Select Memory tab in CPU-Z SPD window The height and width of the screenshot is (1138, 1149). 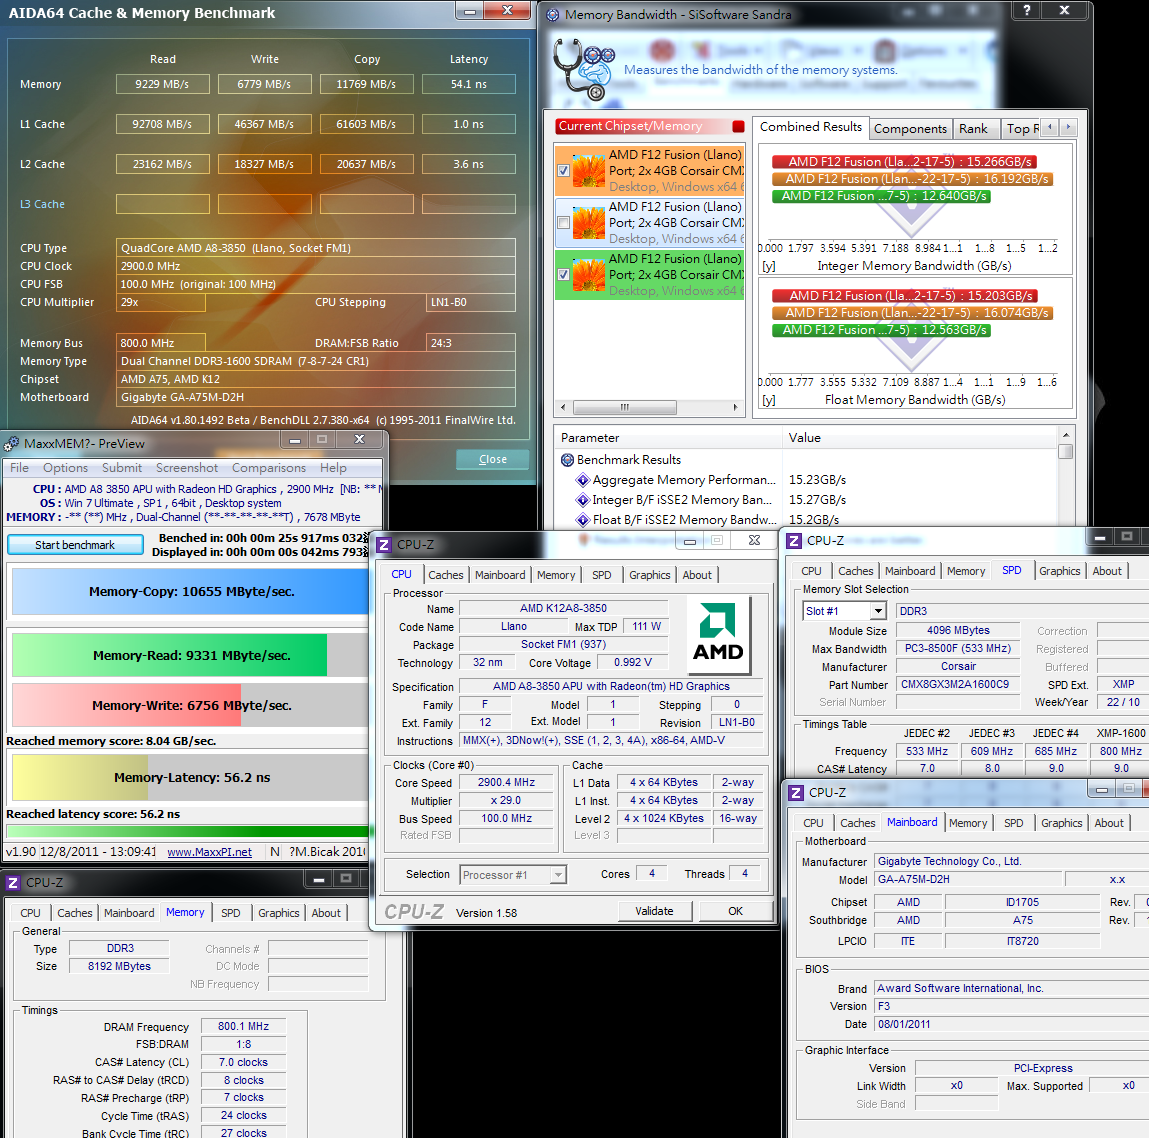tap(966, 571)
